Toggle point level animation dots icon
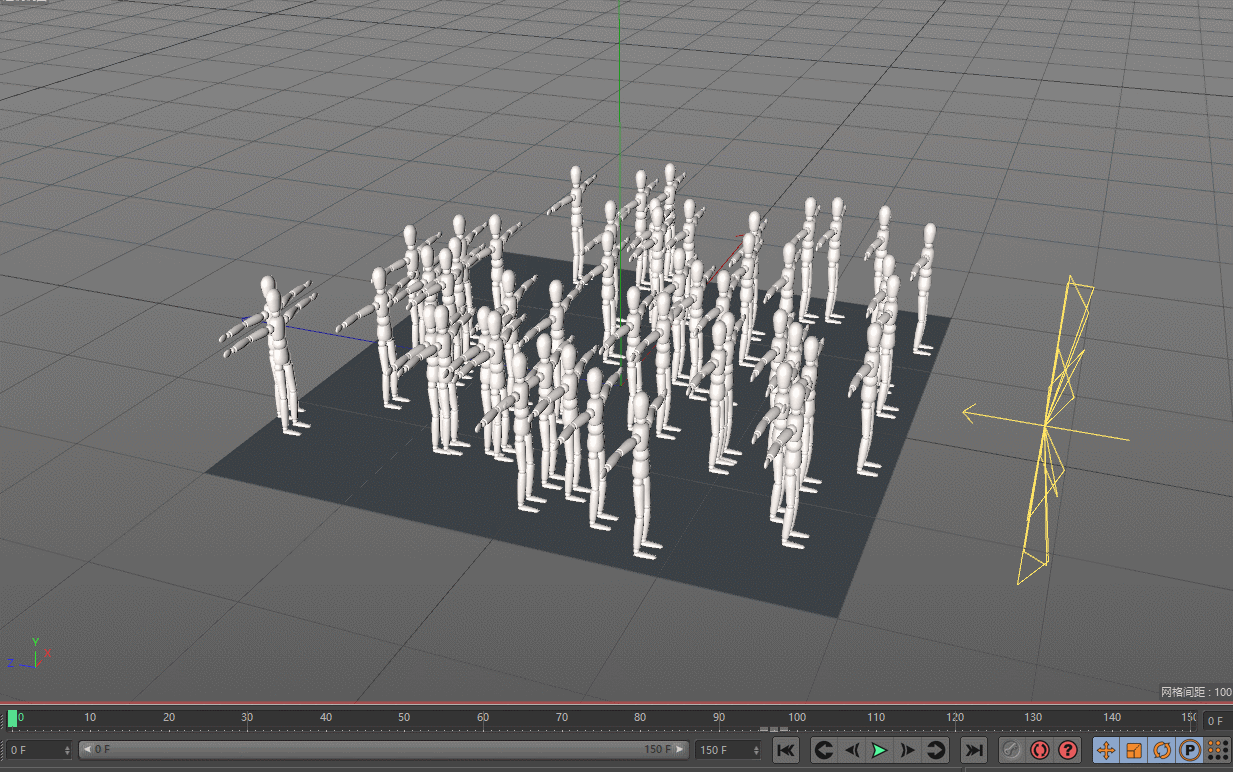Image resolution: width=1233 pixels, height=772 pixels. click(1218, 750)
